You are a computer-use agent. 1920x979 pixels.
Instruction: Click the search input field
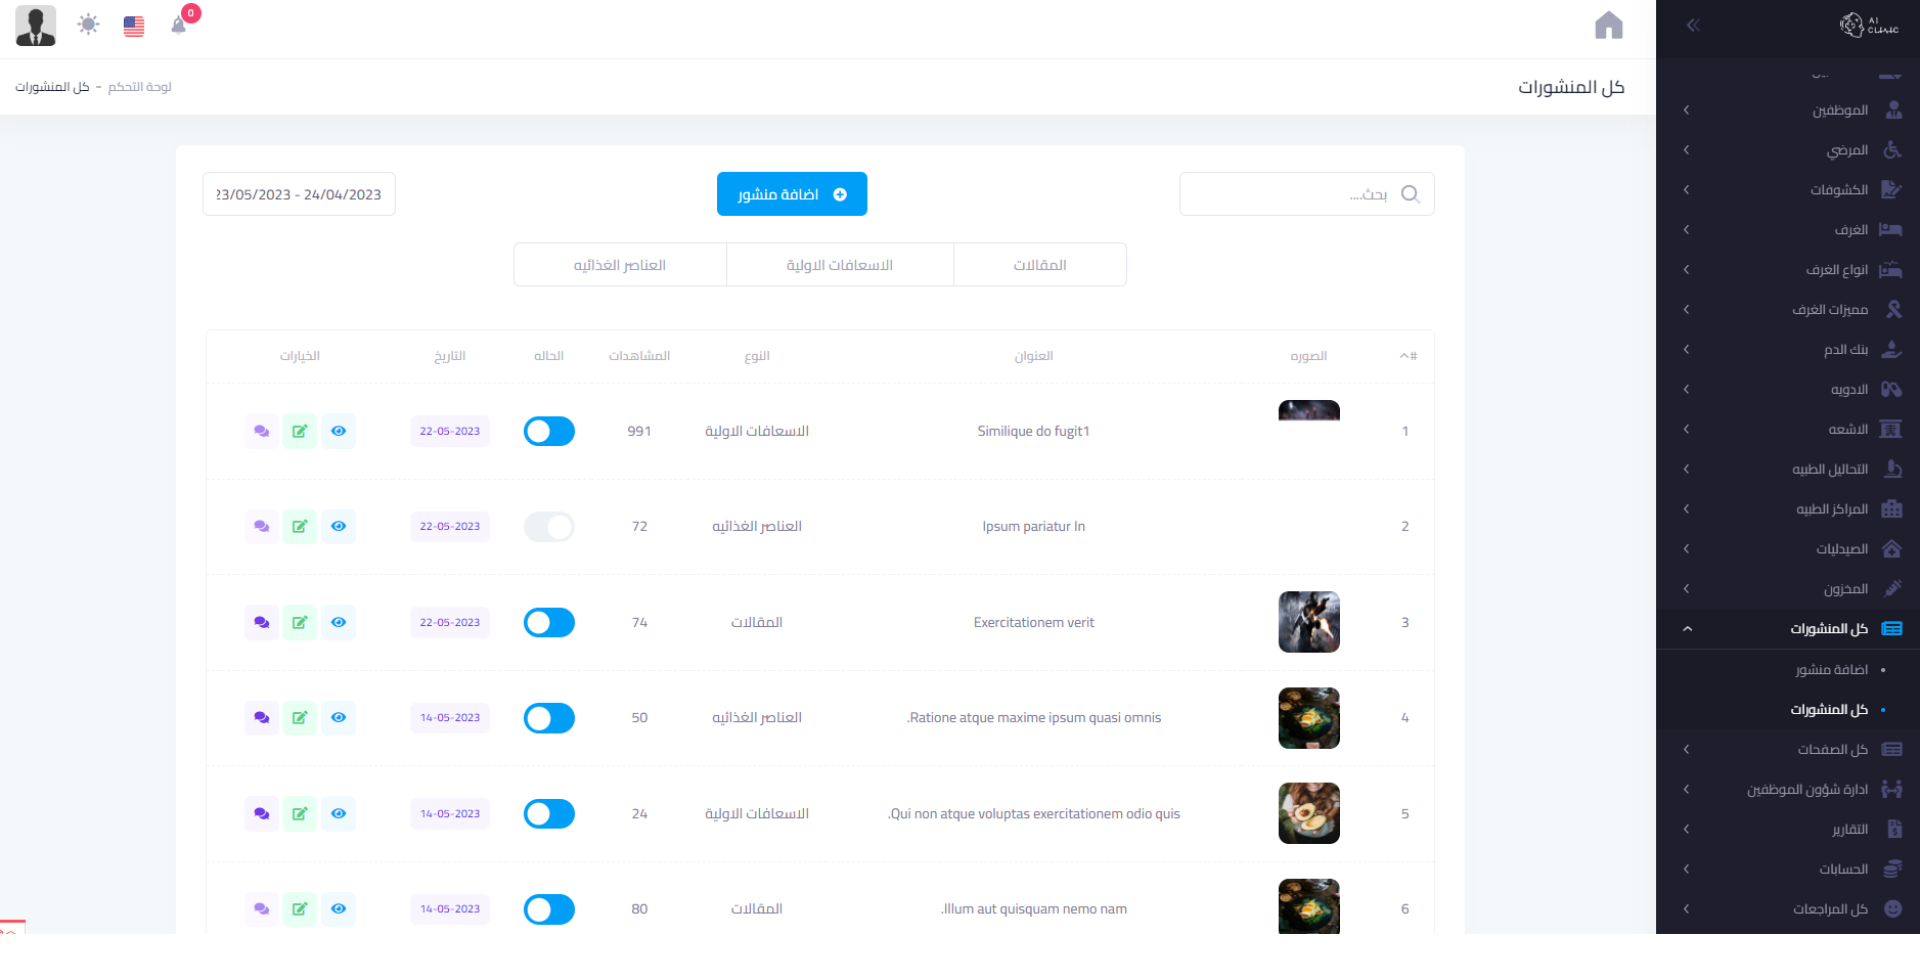(1290, 194)
